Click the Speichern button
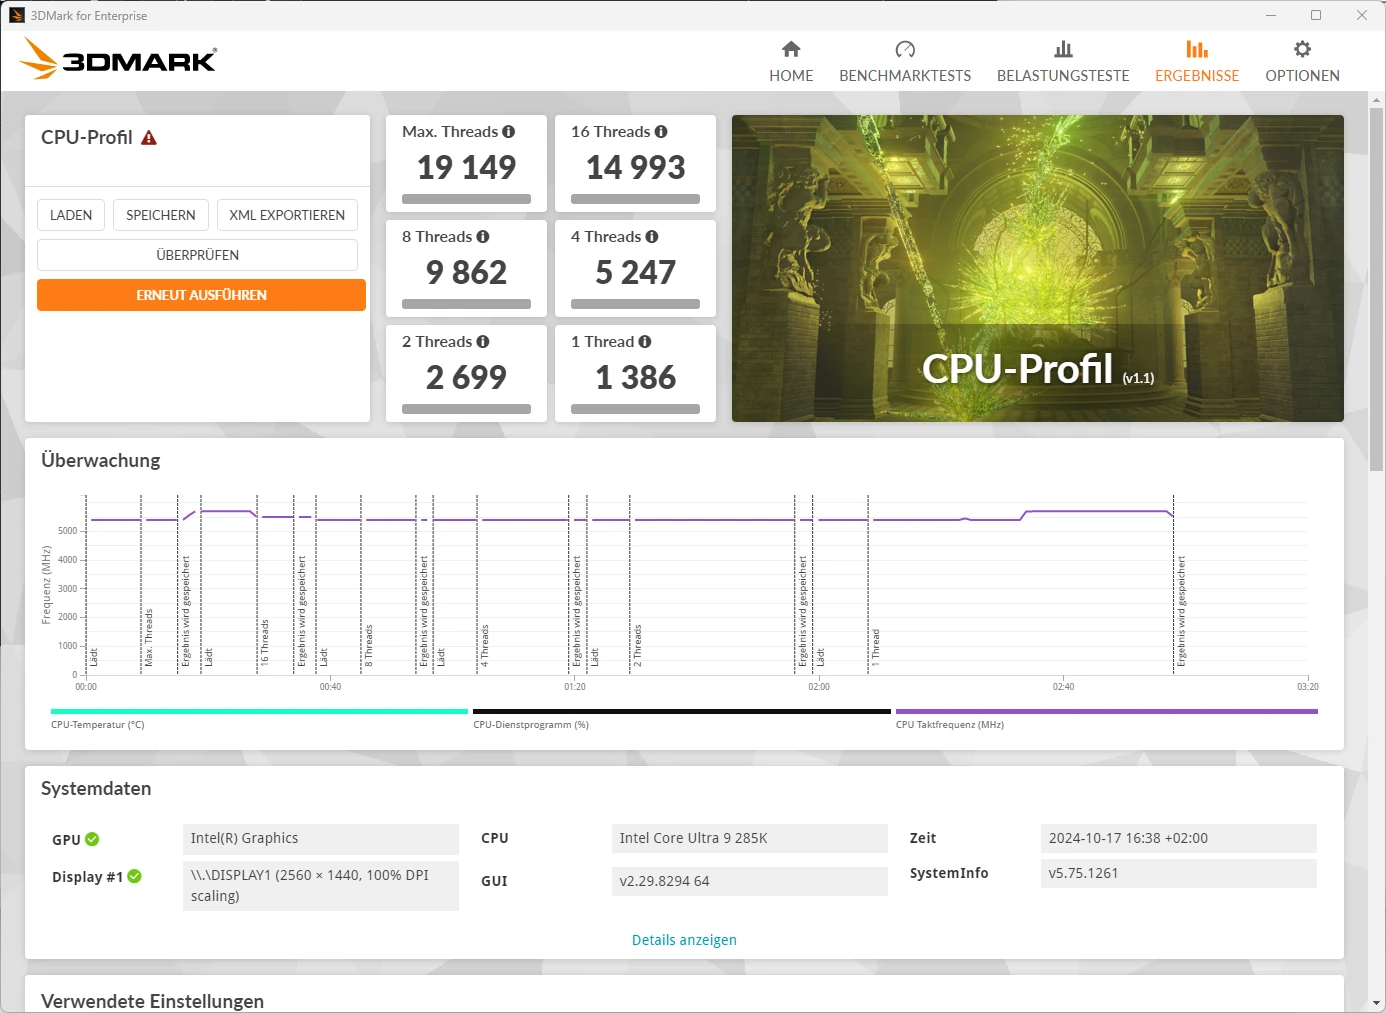Viewport: 1386px width, 1013px height. [161, 215]
